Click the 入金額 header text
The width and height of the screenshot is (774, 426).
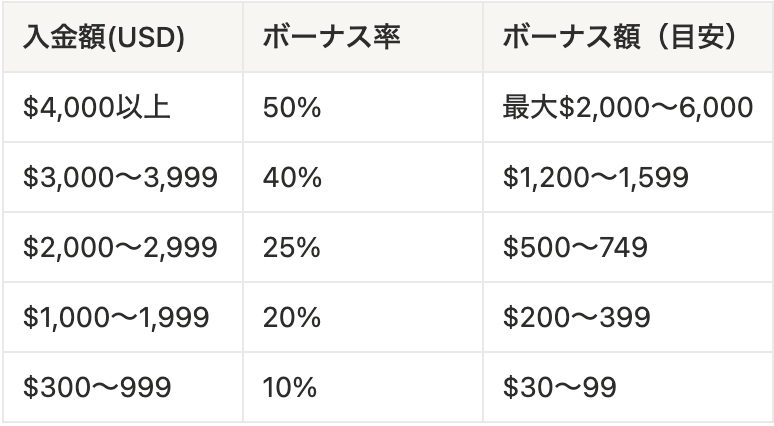tap(63, 37)
